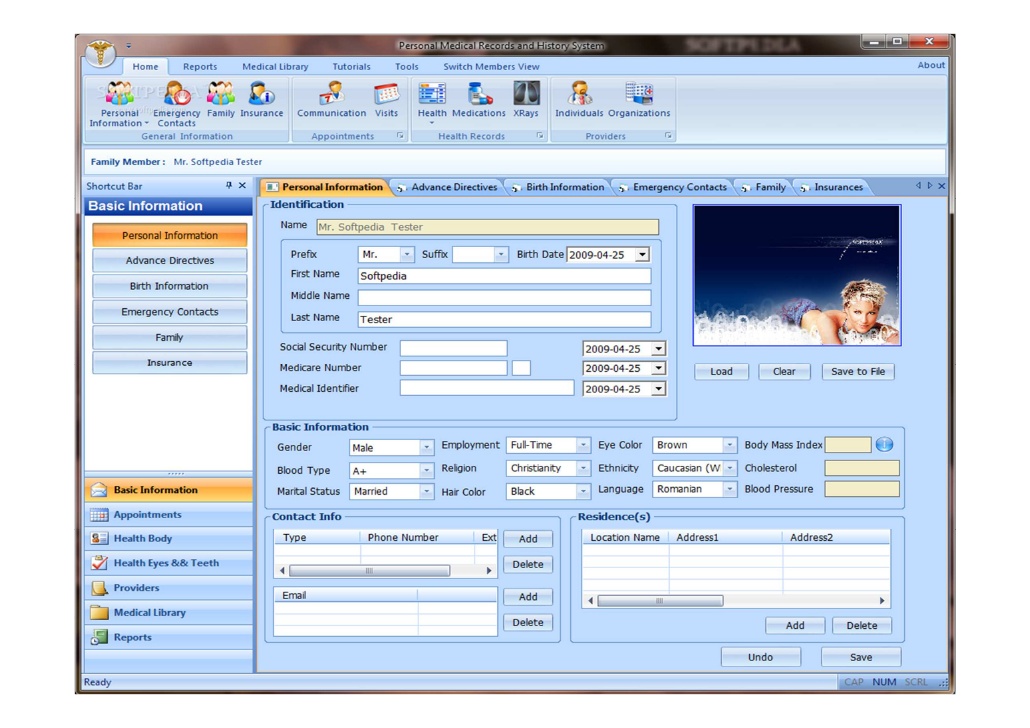The height and width of the screenshot is (728, 1030).
Task: Click the Contact Info horizontal scrollbar
Action: pos(369,571)
